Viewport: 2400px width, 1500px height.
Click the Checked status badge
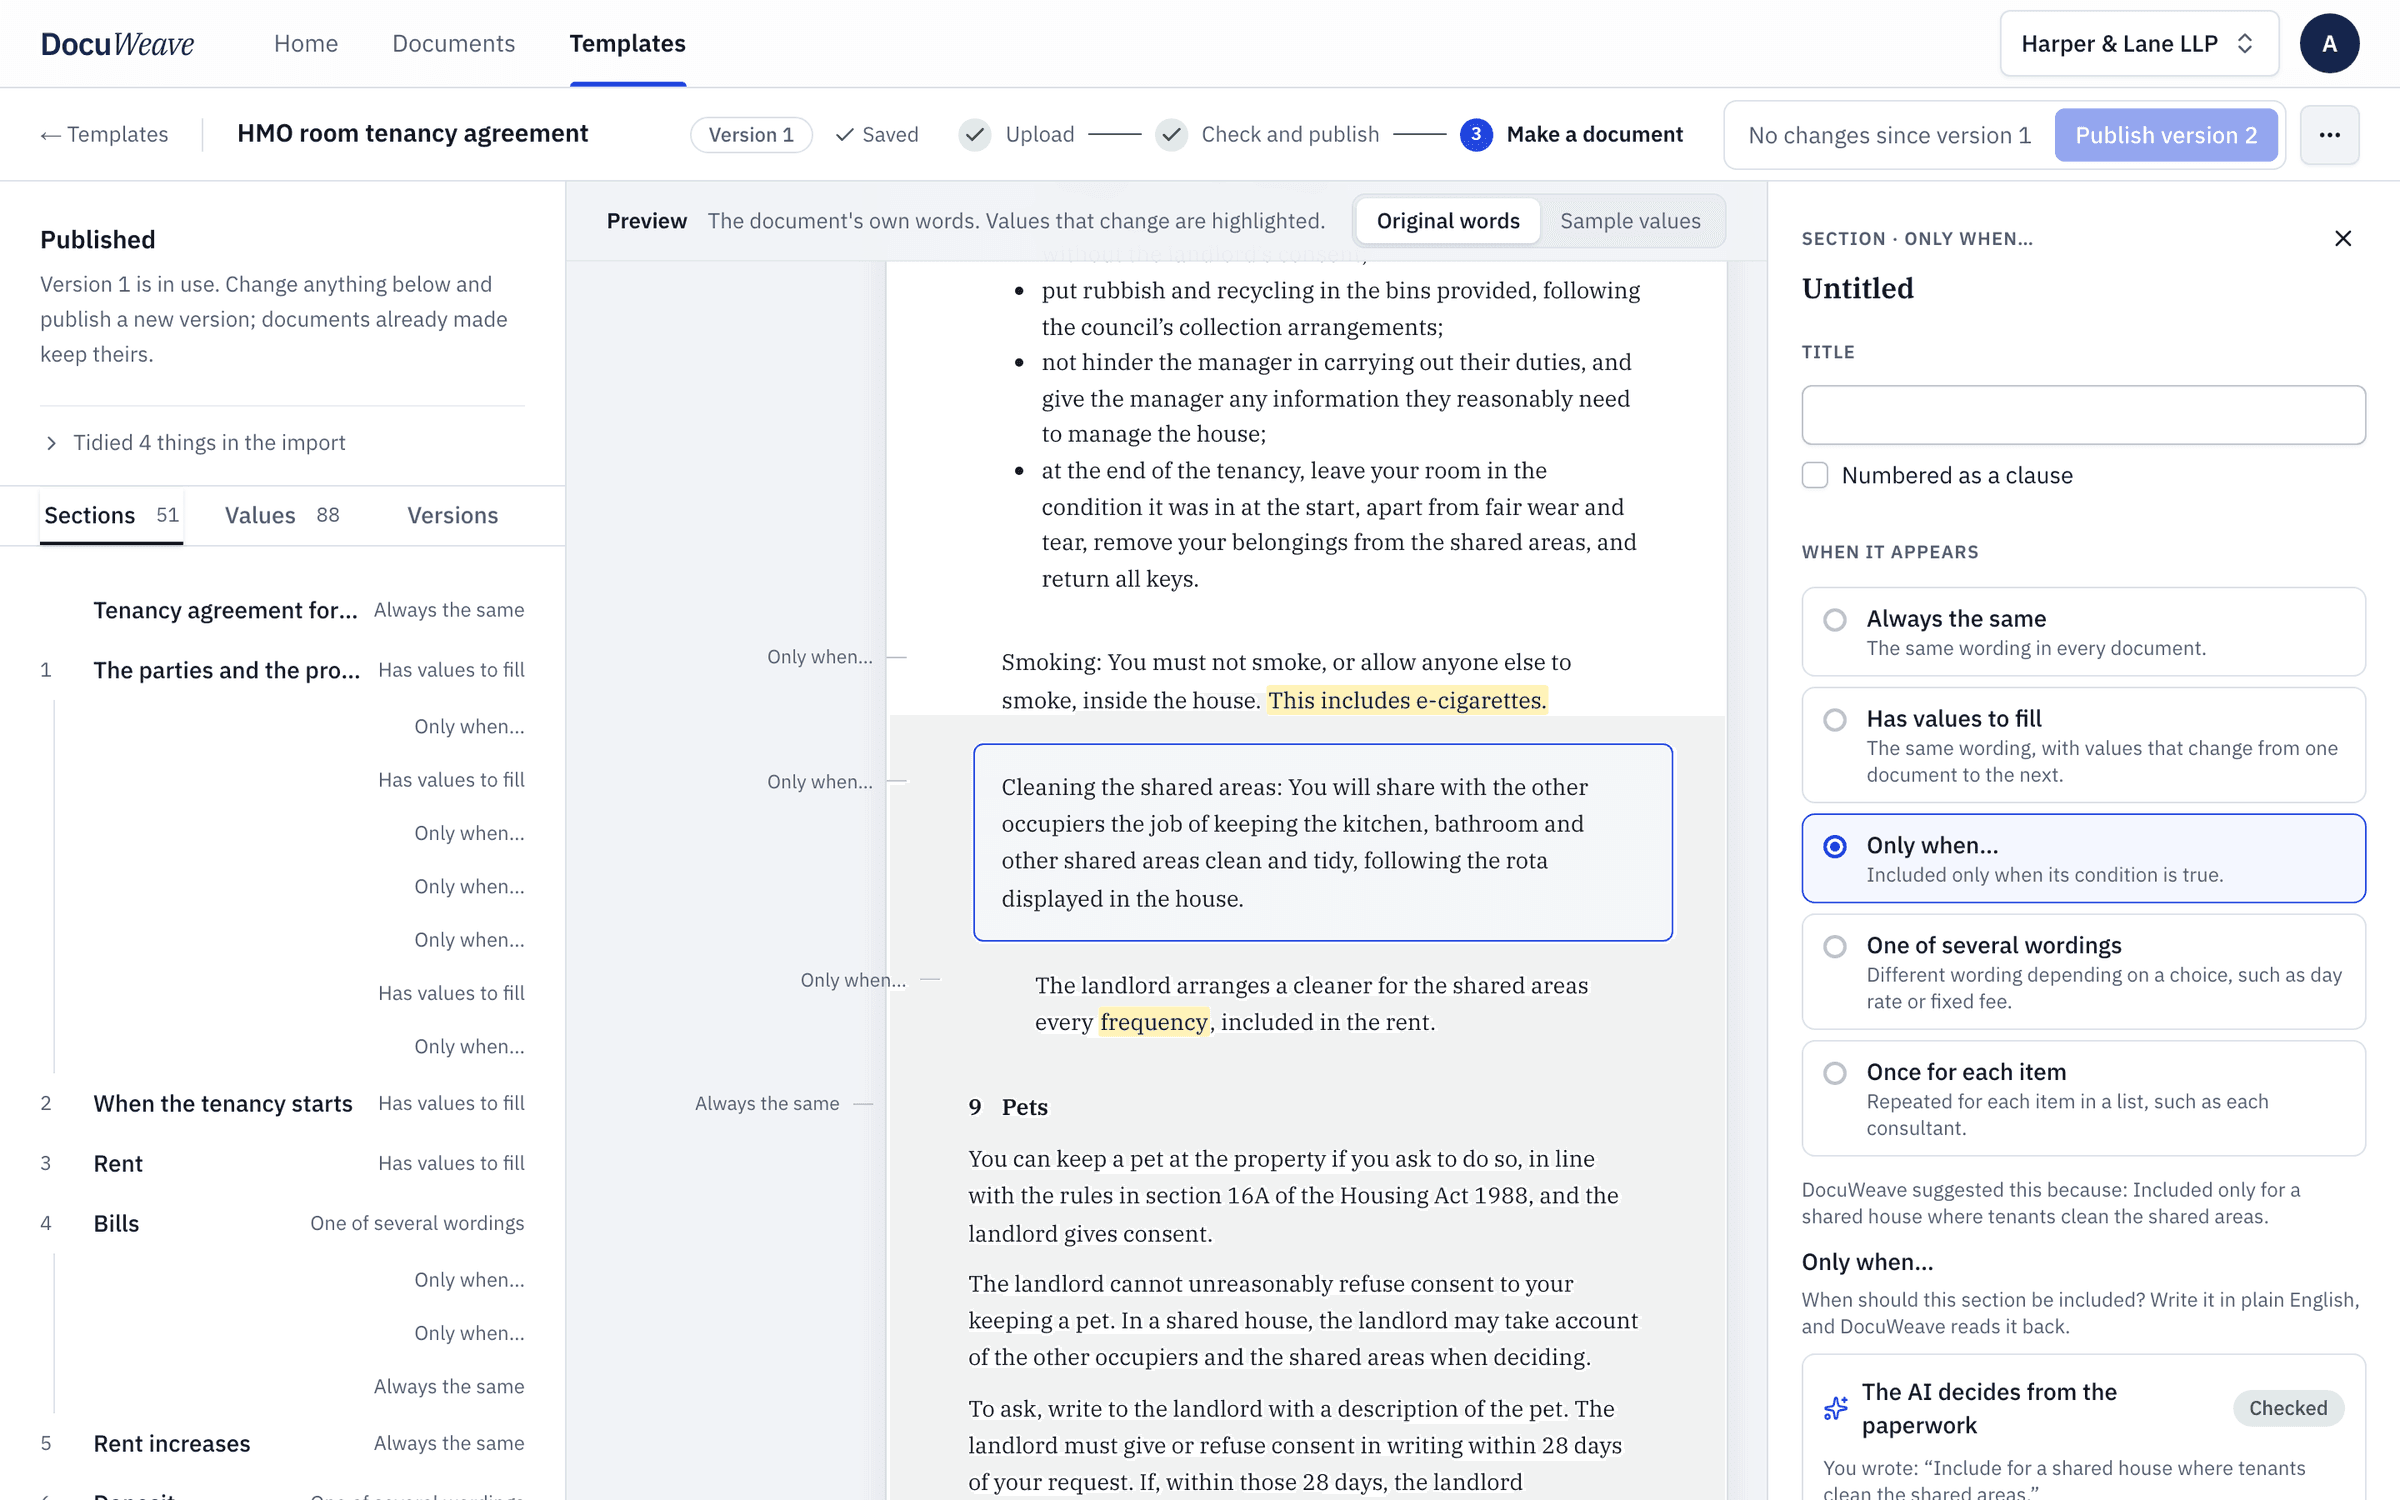[x=2287, y=1408]
